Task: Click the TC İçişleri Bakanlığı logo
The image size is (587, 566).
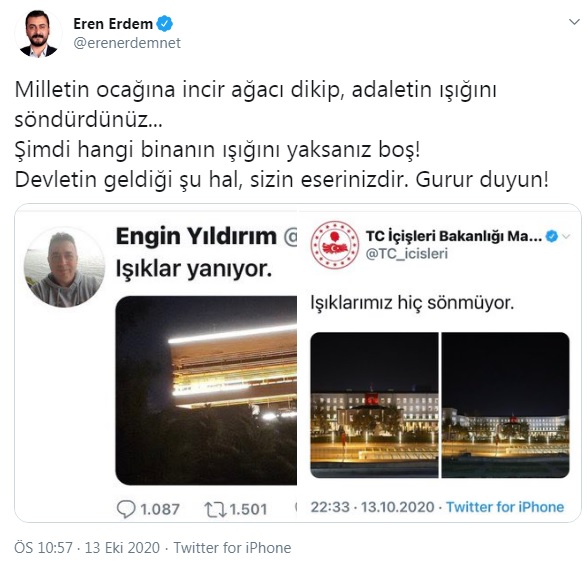Action: pos(335,245)
